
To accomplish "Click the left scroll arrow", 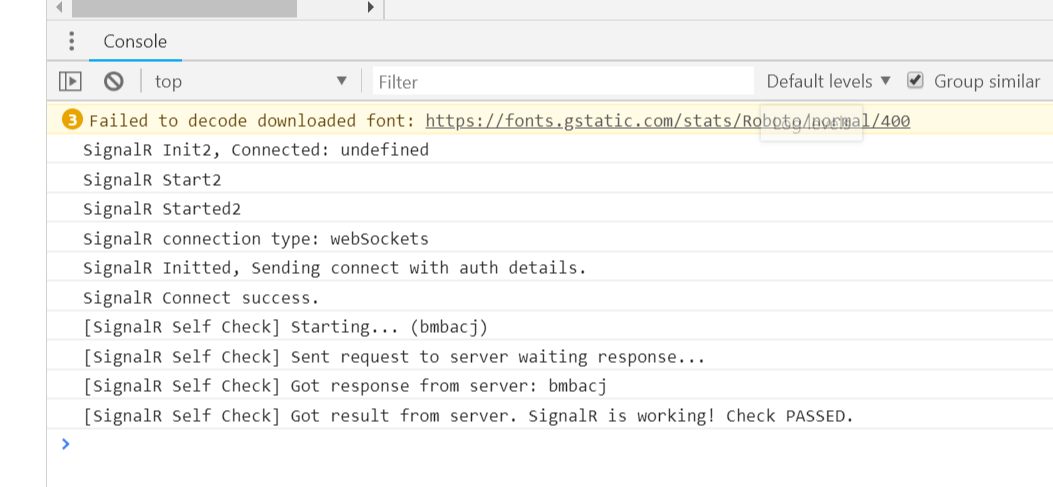I will click(59, 7).
